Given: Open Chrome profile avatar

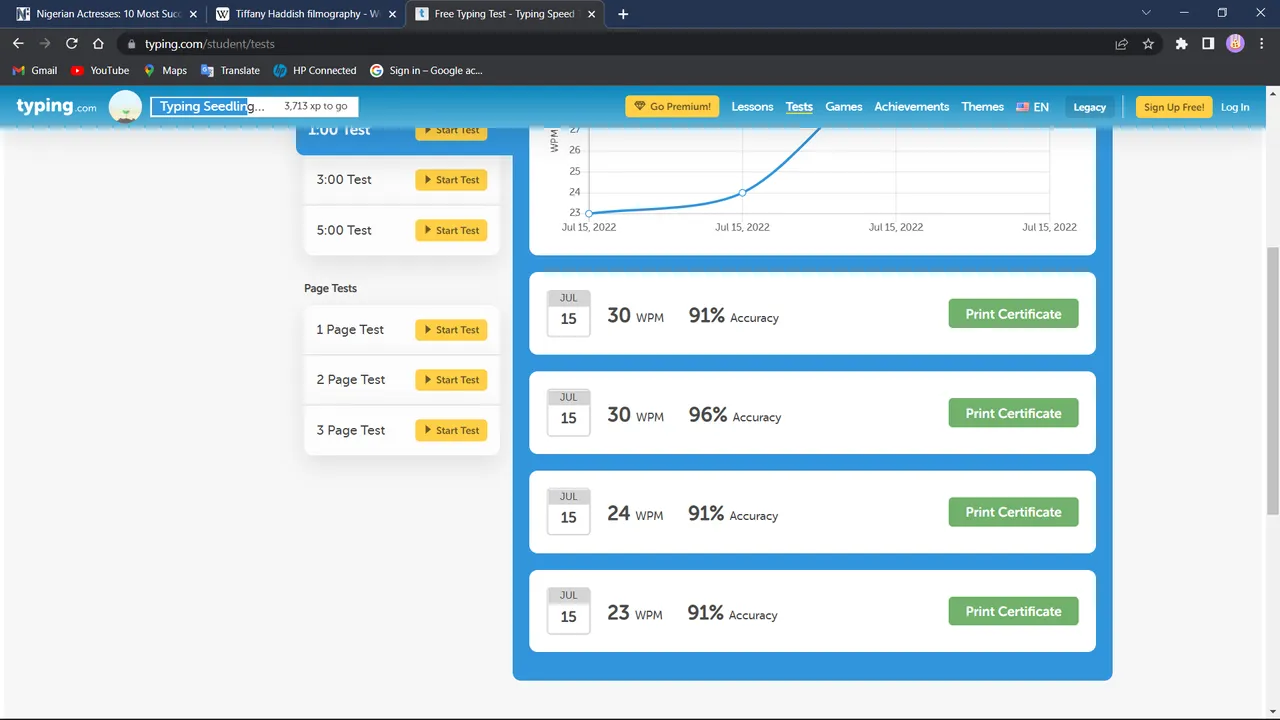Looking at the screenshot, I should tap(1235, 44).
